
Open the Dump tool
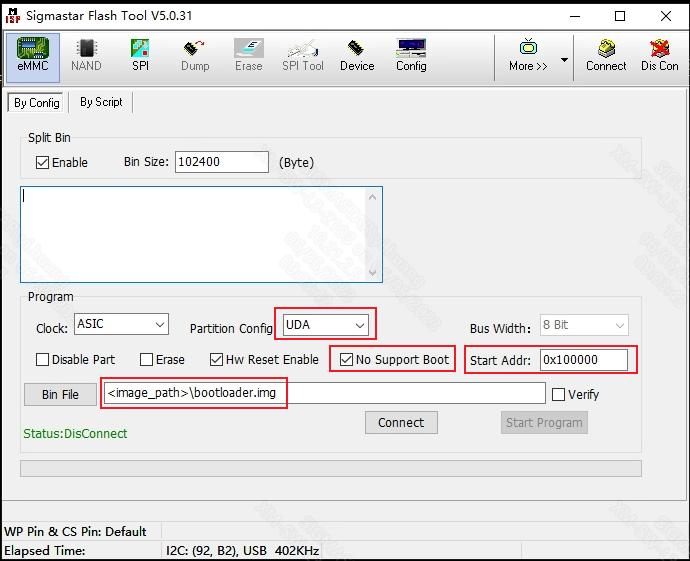click(x=195, y=56)
